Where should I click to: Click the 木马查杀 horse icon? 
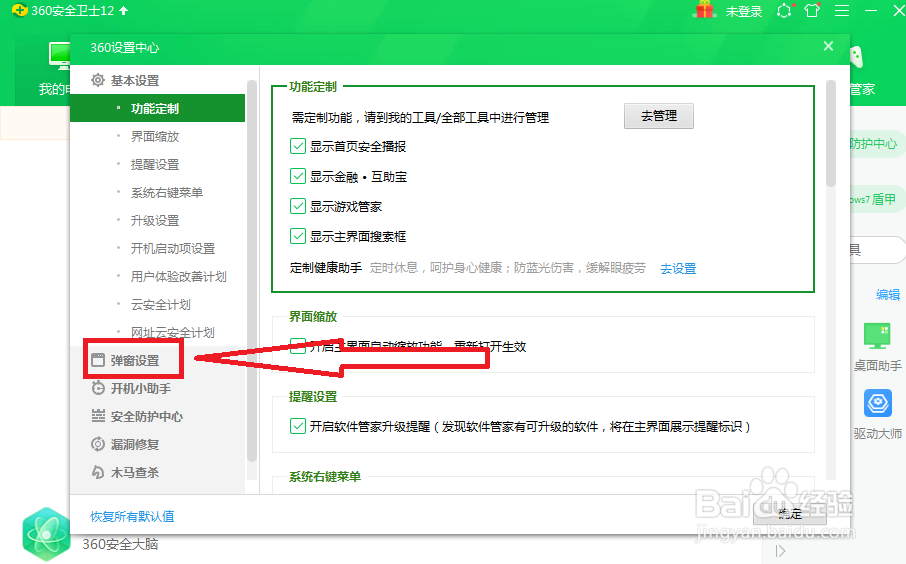(98, 472)
